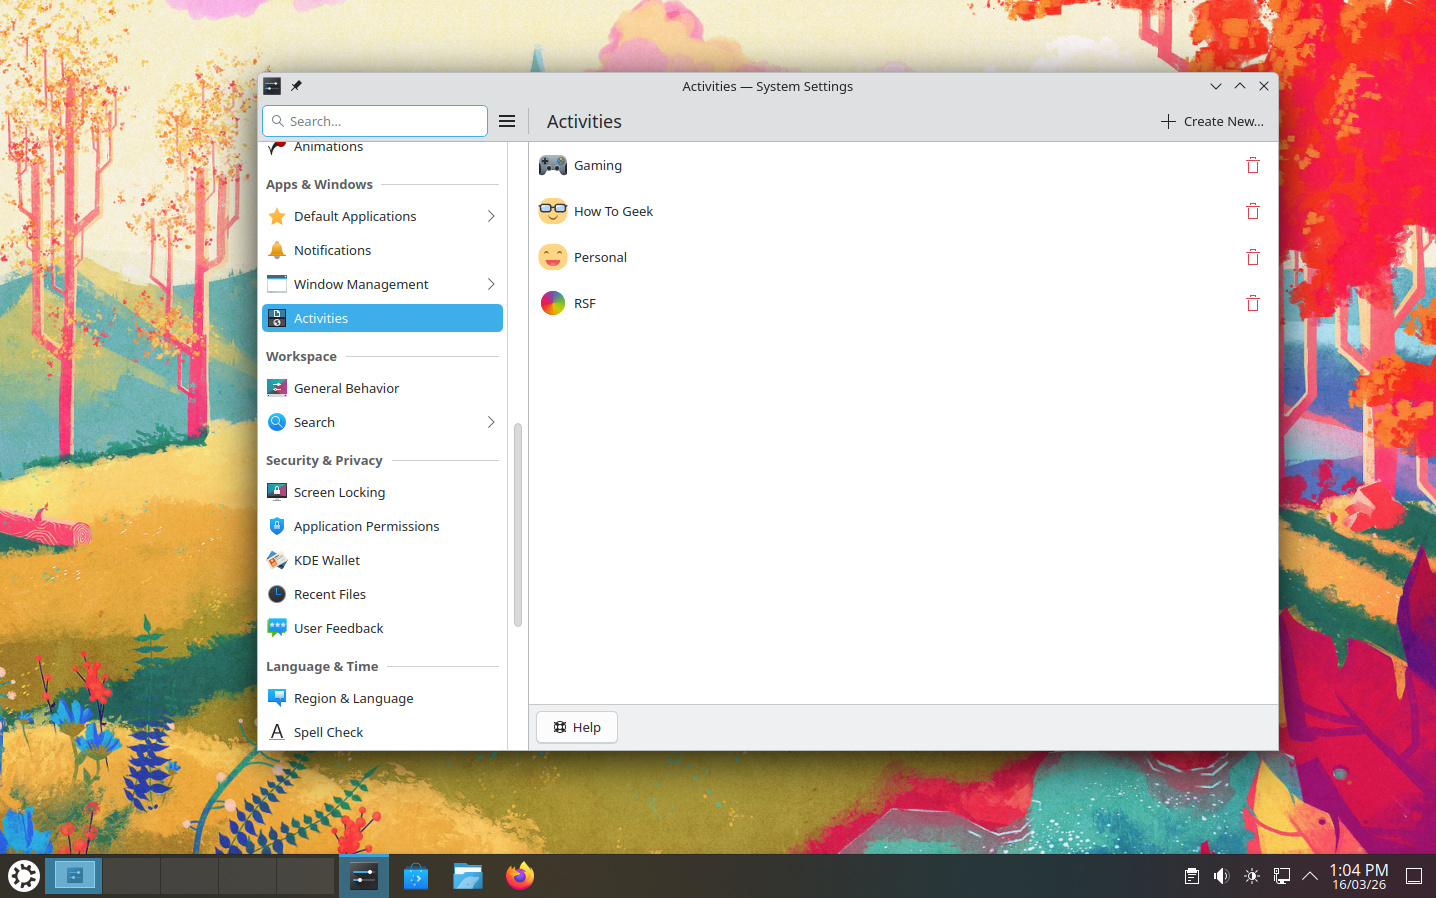1436x898 pixels.
Task: Expand Default Applications submenu arrow
Action: pyautogui.click(x=491, y=216)
